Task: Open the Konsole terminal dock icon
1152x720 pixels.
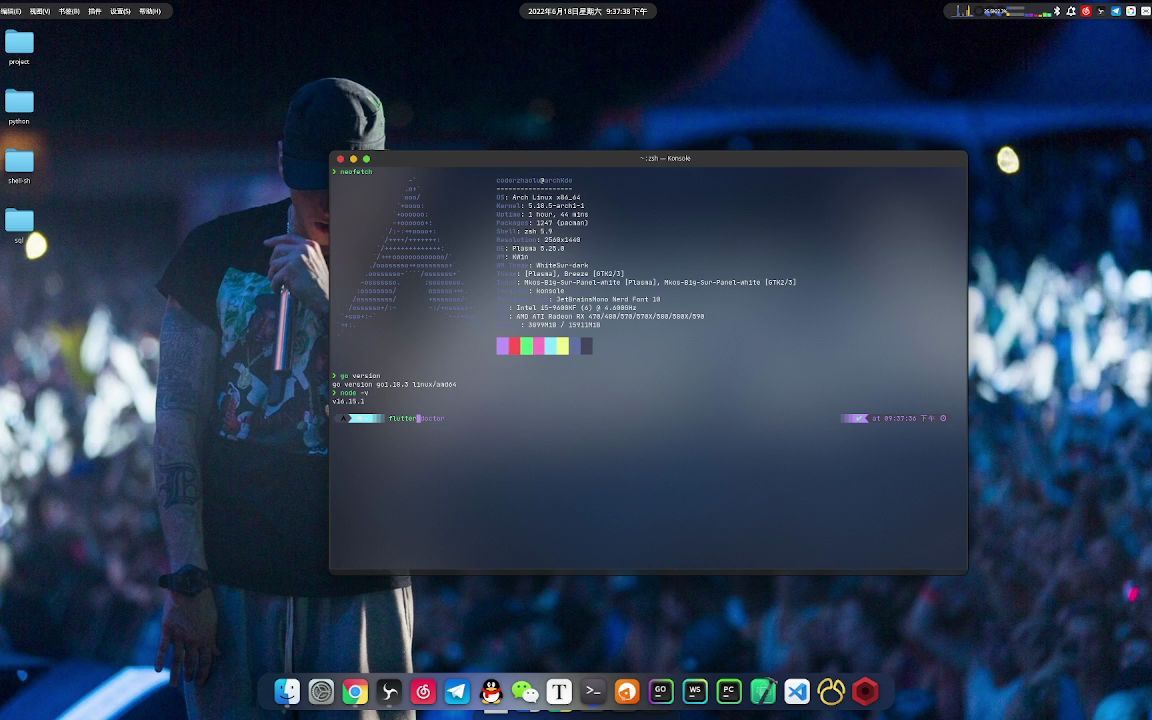Action: (x=593, y=691)
